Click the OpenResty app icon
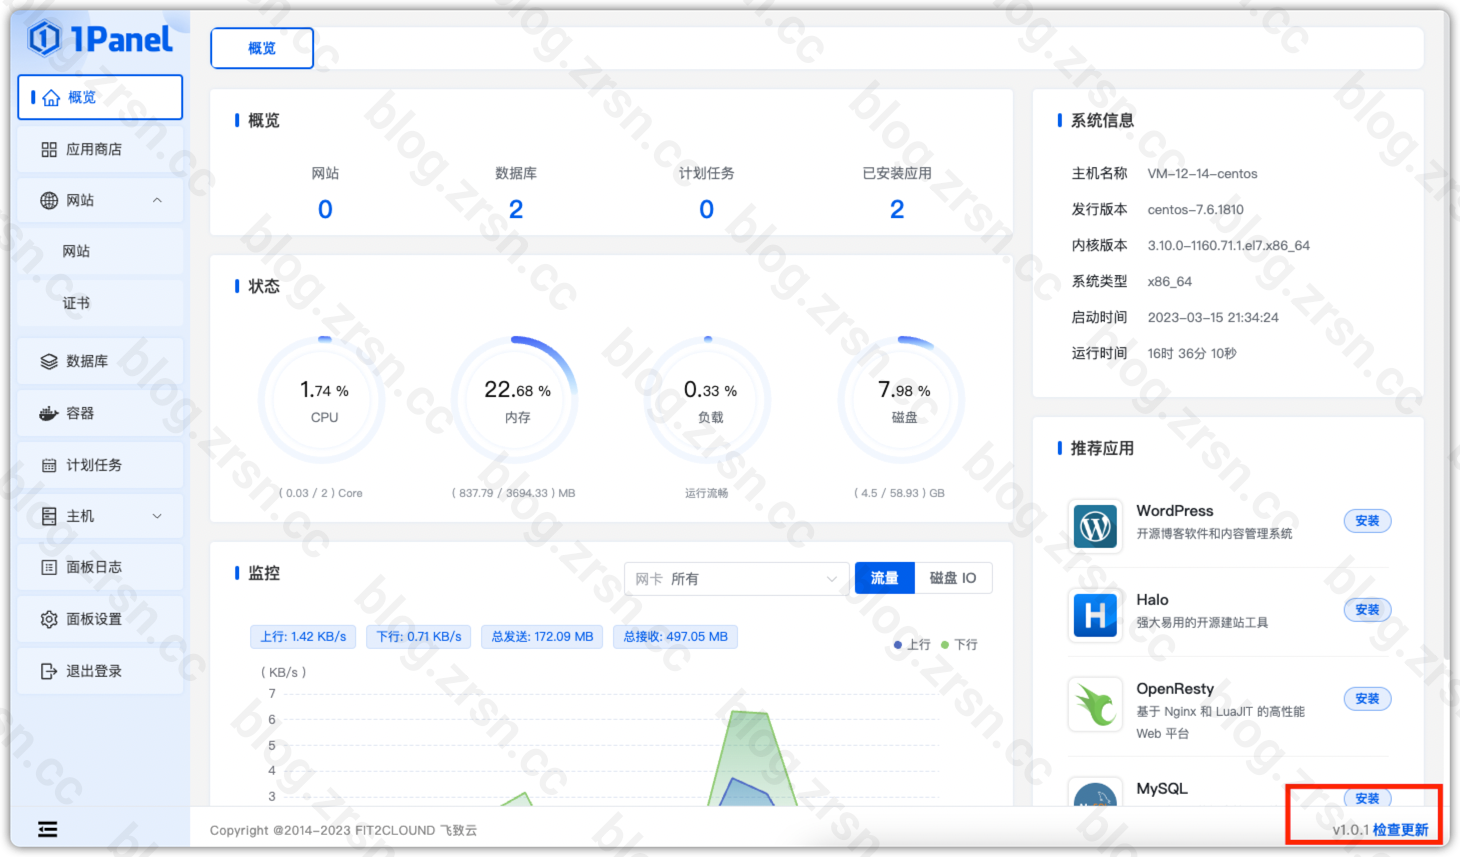 coord(1095,704)
